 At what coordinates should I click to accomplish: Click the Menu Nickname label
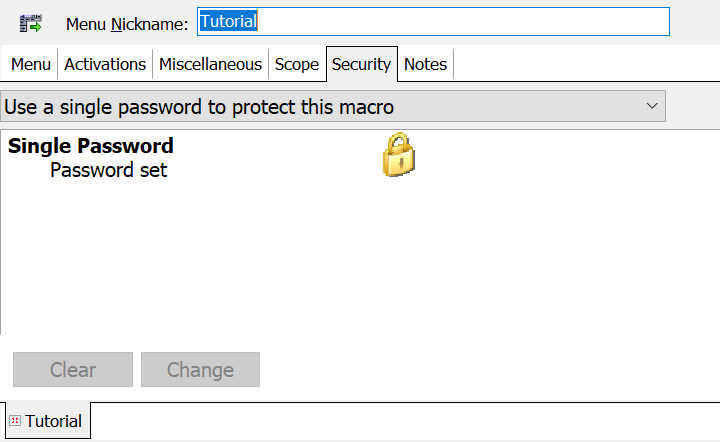(x=127, y=23)
